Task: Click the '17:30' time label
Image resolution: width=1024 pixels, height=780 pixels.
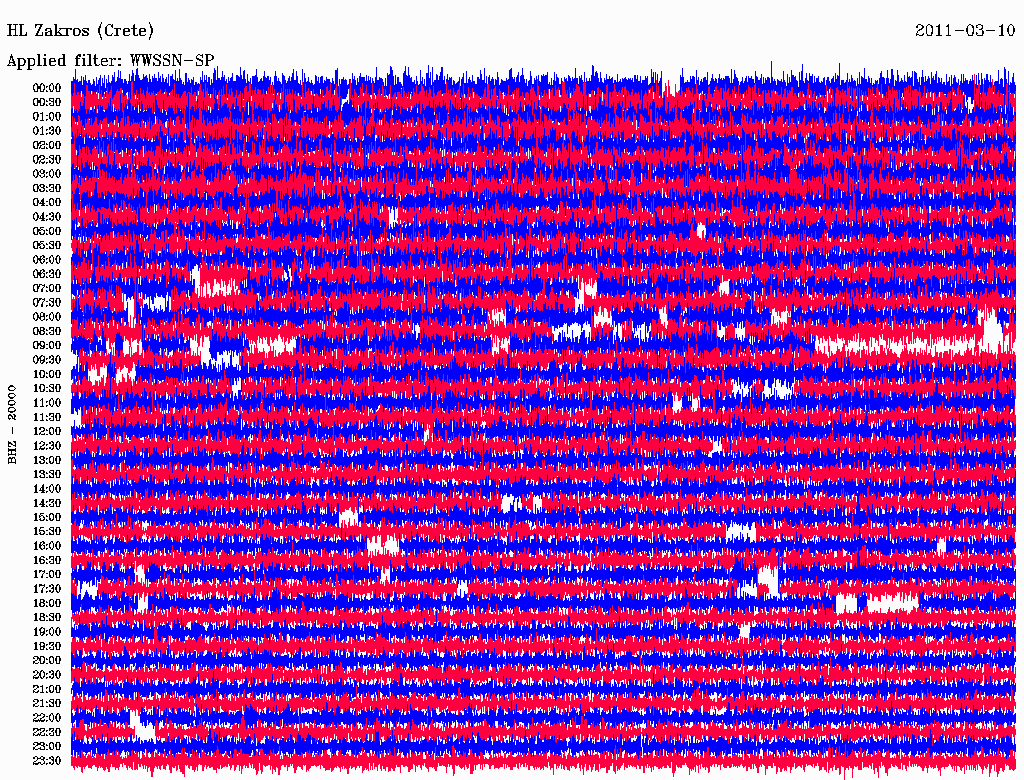Action: pyautogui.click(x=47, y=589)
